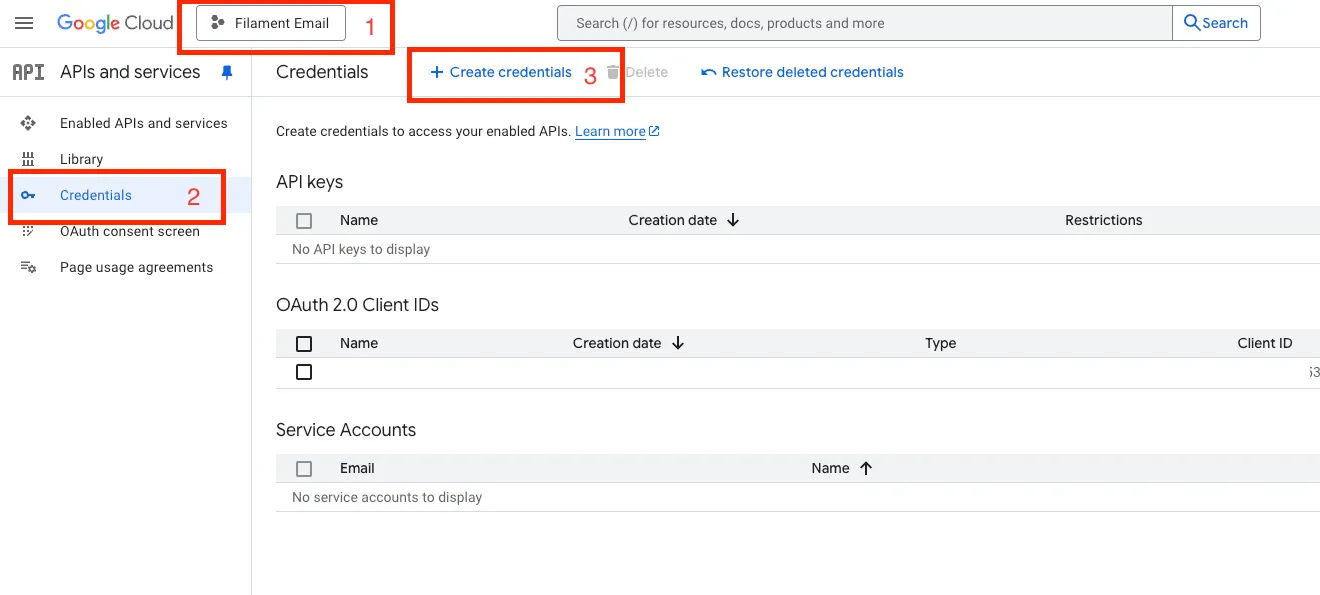This screenshot has width=1320, height=595.
Task: Click Create credentials
Action: [501, 72]
